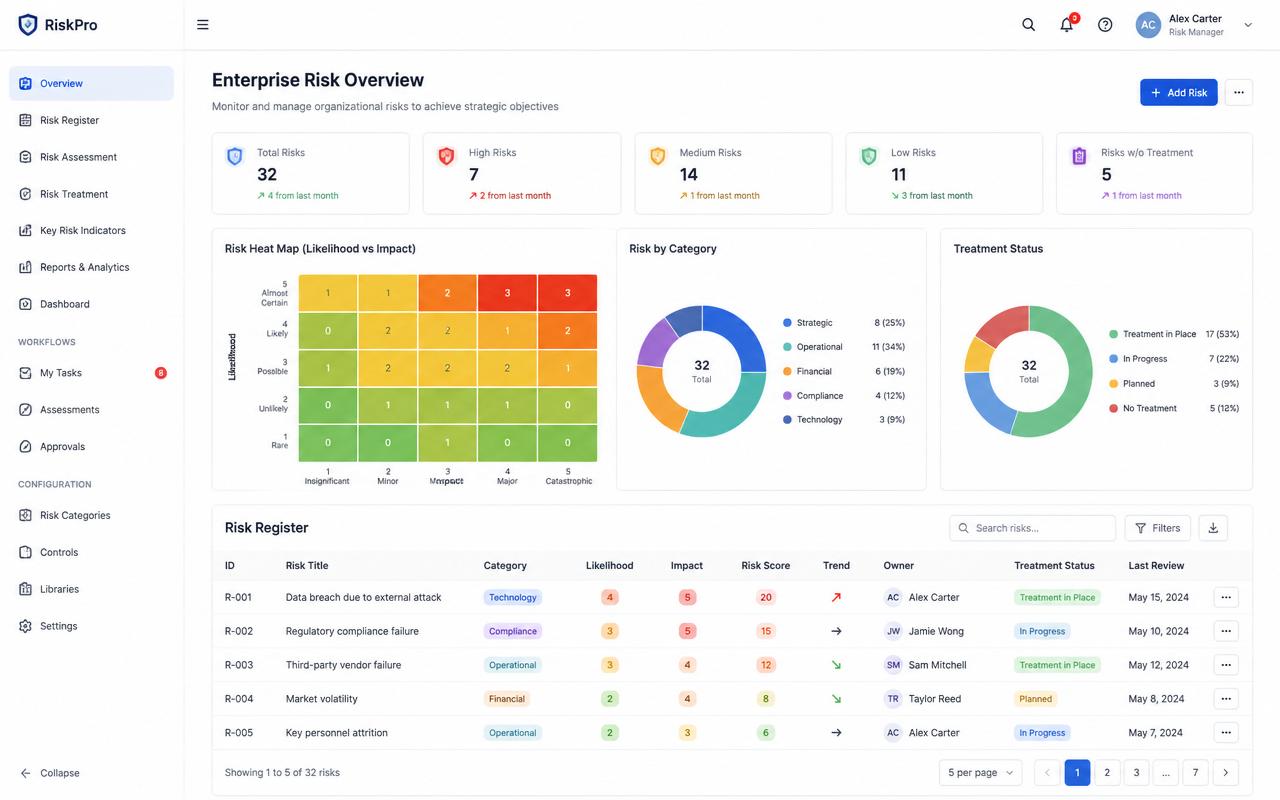Click the JW owner avatar for Jamie Wong

[x=893, y=631]
